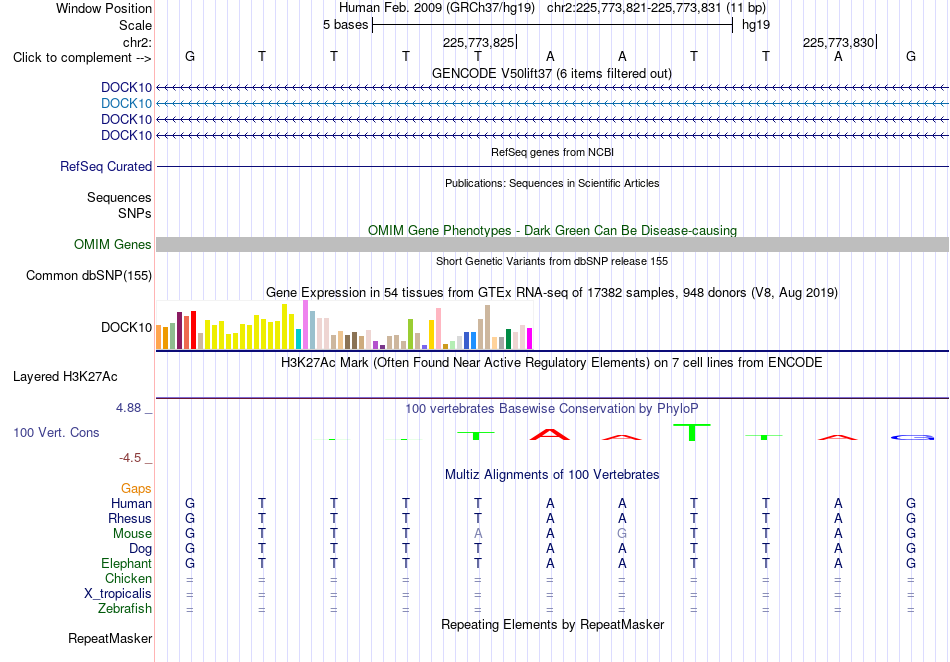Click the Scale track label
This screenshot has height=662, width=950.
tap(135, 25)
